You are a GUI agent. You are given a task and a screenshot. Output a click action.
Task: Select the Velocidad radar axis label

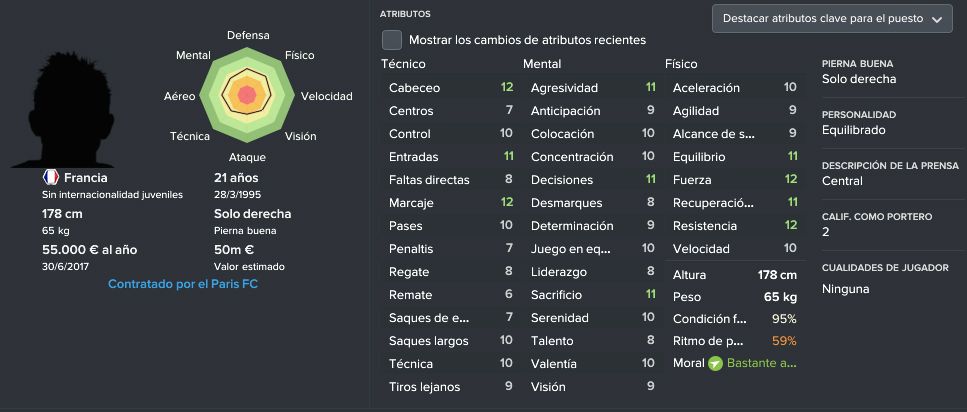[328, 96]
